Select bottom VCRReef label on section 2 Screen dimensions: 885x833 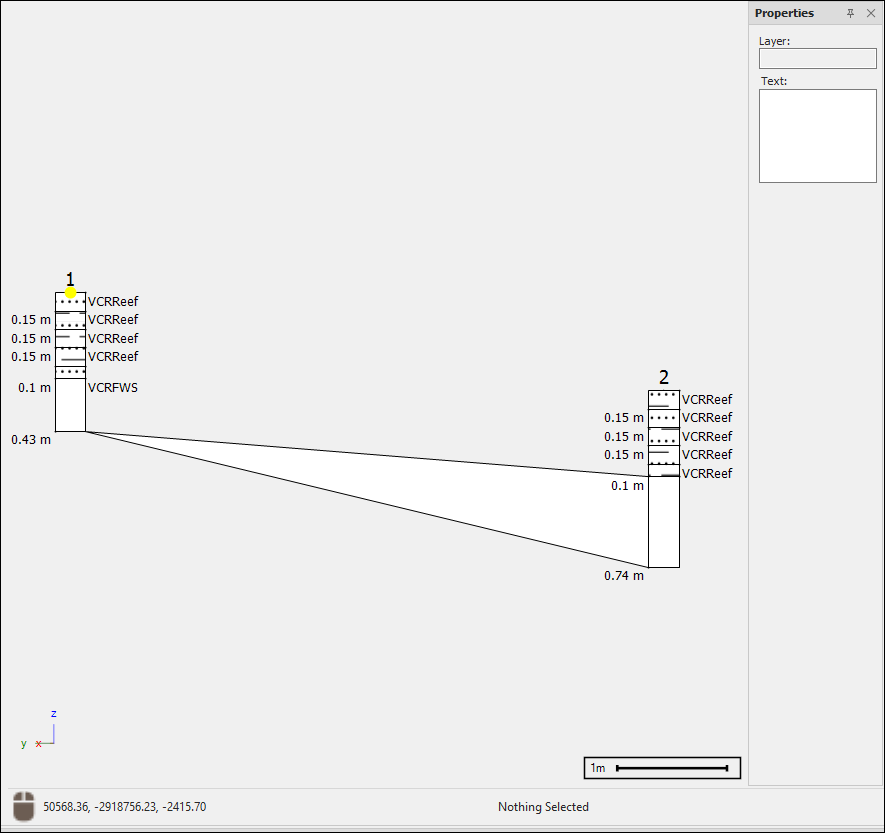707,474
